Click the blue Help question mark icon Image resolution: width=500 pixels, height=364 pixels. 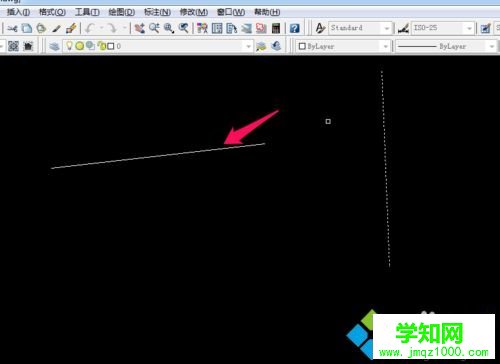pyautogui.click(x=294, y=28)
